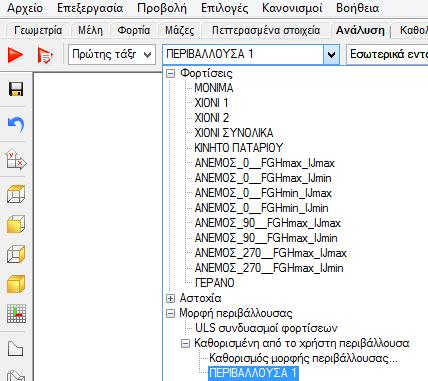The image size is (428, 381).
Task: Save the model with the floppy disk icon
Action: click(x=16, y=89)
